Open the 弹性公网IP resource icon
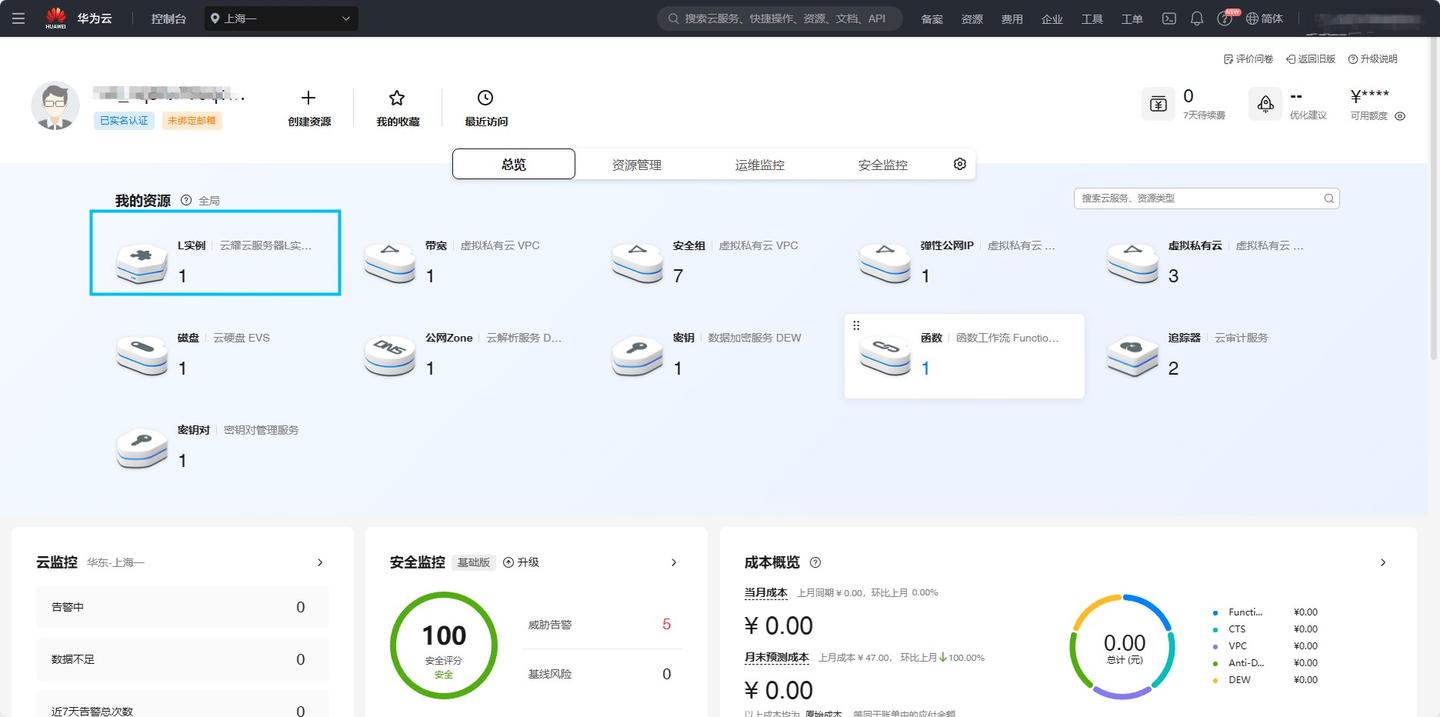 tap(885, 264)
